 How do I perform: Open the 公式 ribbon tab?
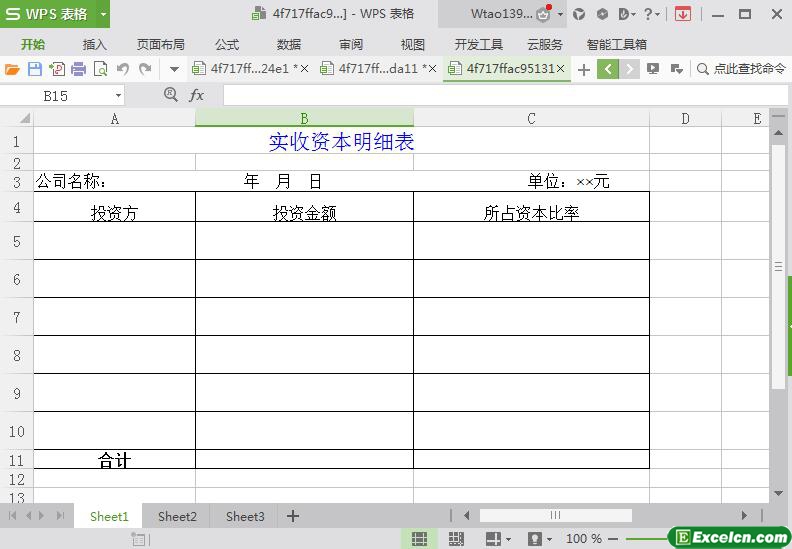[x=227, y=44]
